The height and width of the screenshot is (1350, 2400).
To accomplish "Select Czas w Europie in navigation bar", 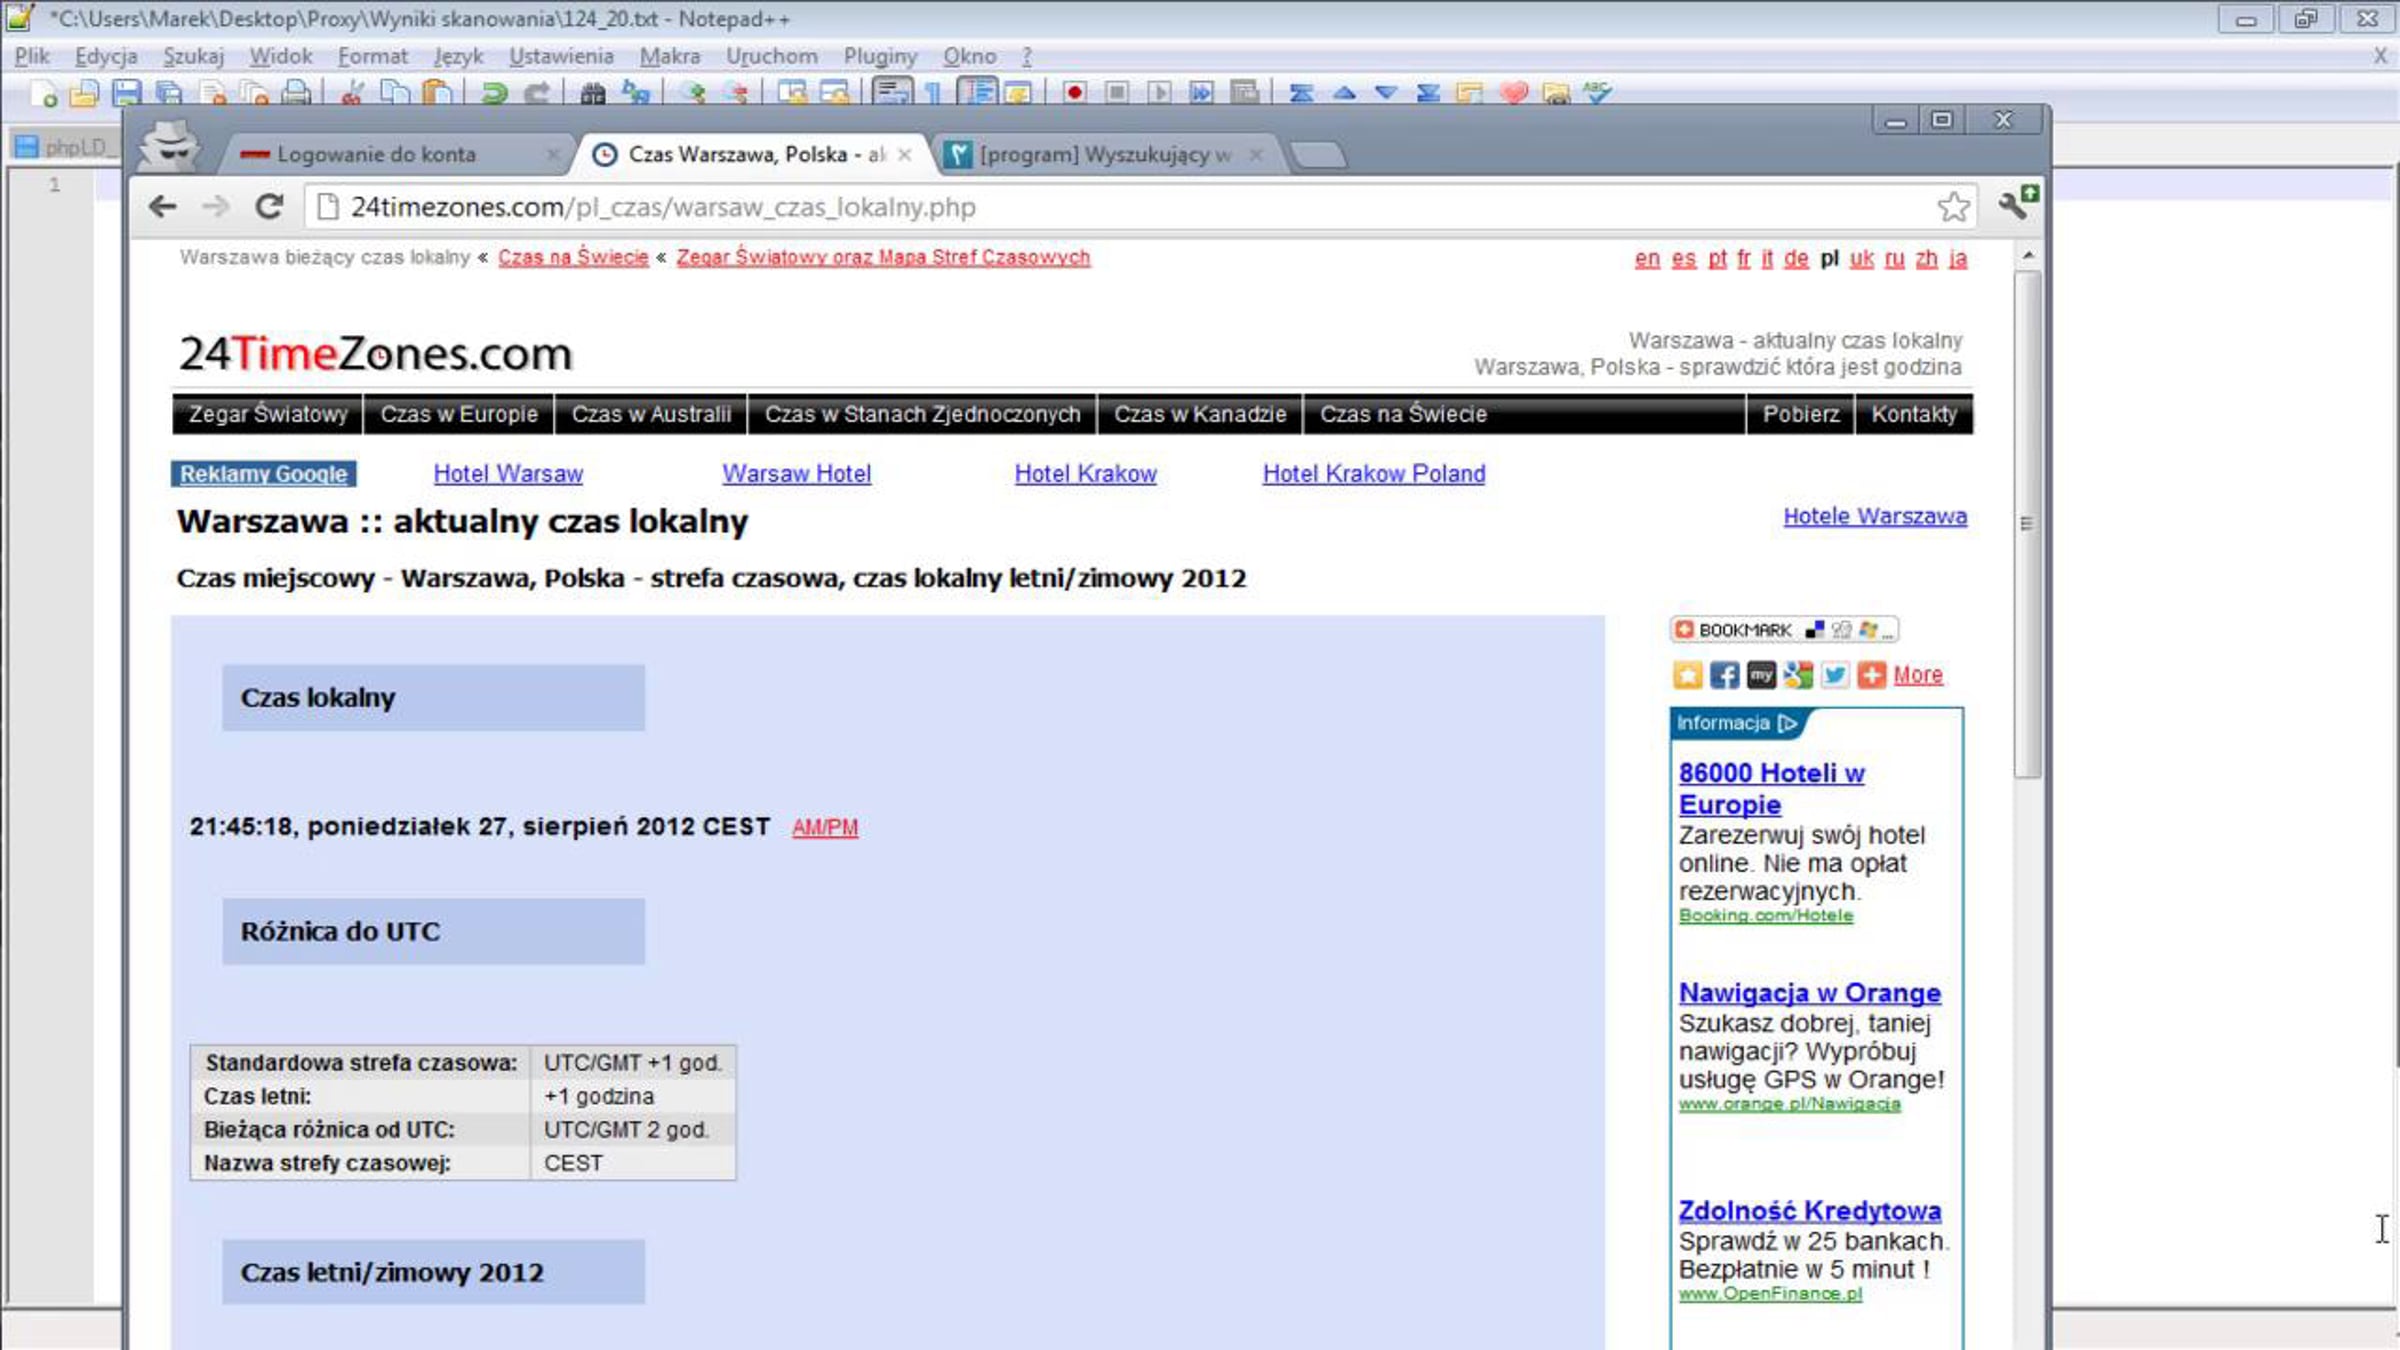I will point(459,414).
